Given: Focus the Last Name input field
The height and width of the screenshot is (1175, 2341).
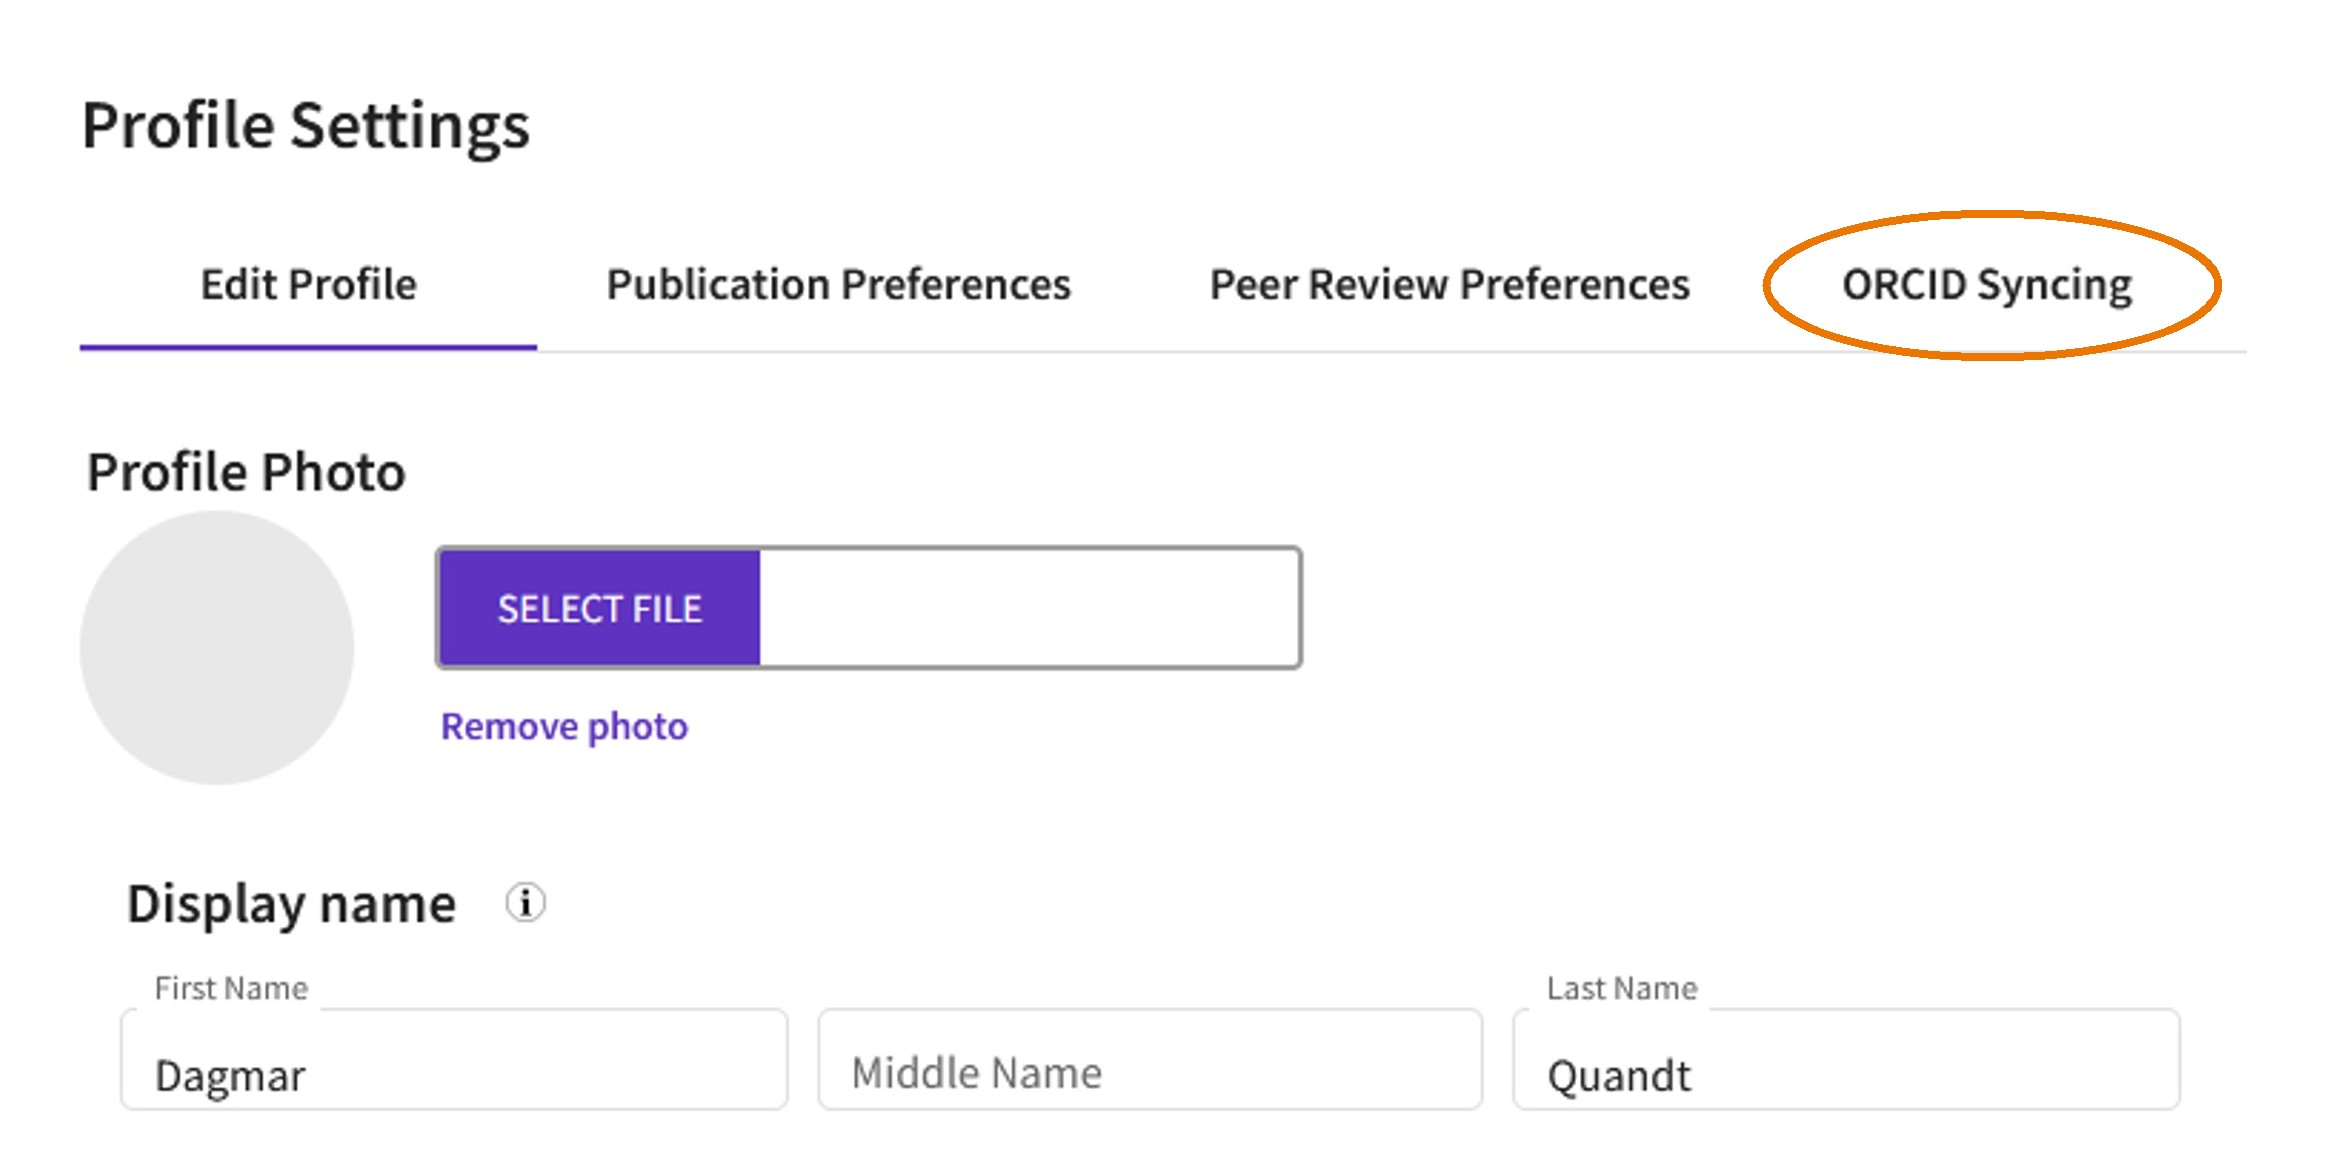Looking at the screenshot, I should click(1846, 1059).
